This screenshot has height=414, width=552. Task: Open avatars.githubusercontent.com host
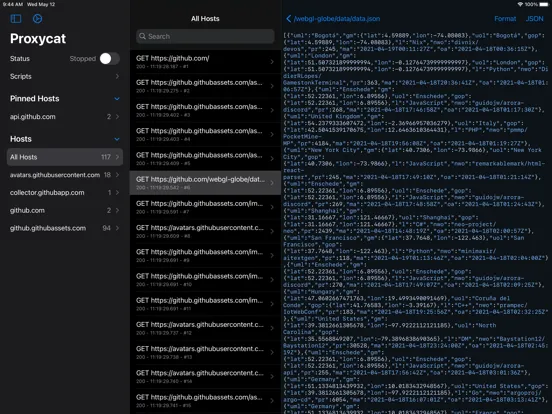65,175
